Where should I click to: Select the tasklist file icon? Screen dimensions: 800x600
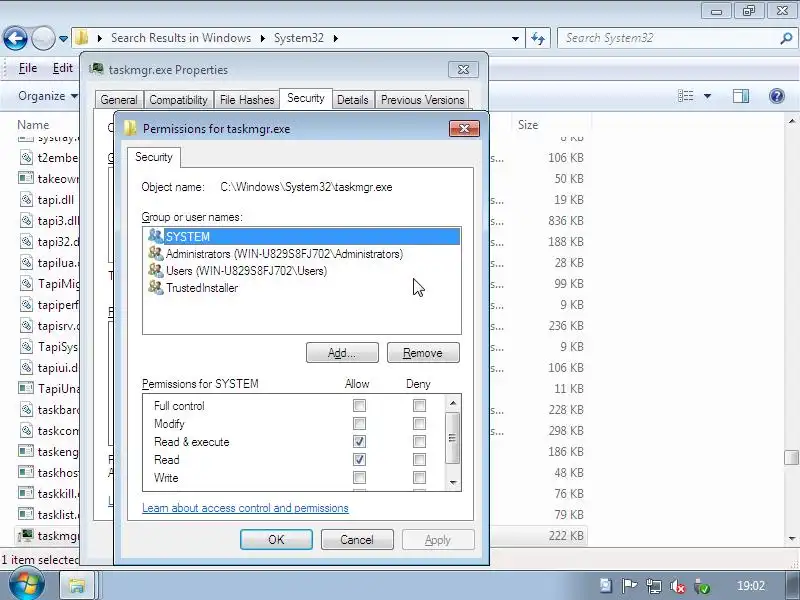tap(26, 514)
